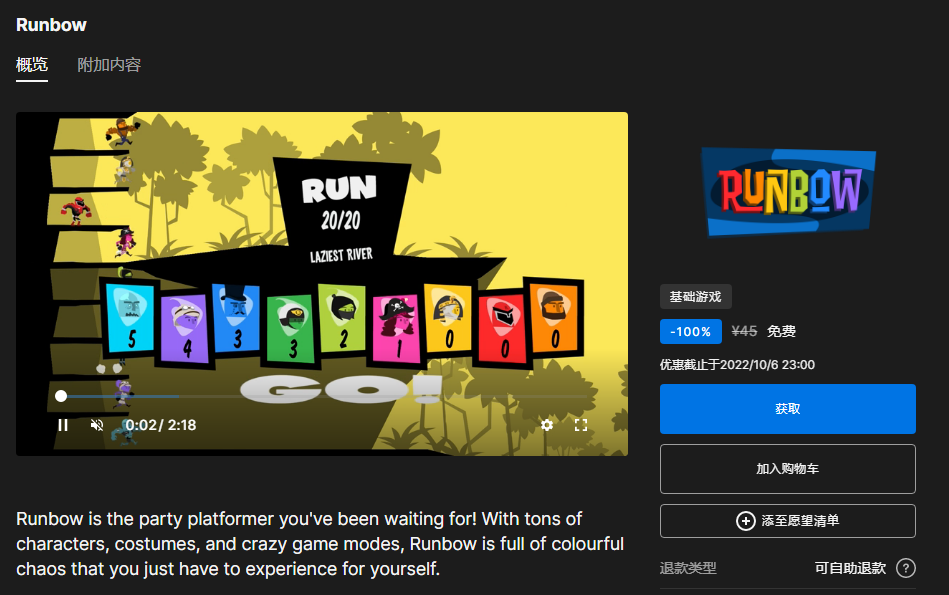Click the video timestamp 0:02 / 2:18
This screenshot has height=595, width=949.
tap(160, 425)
